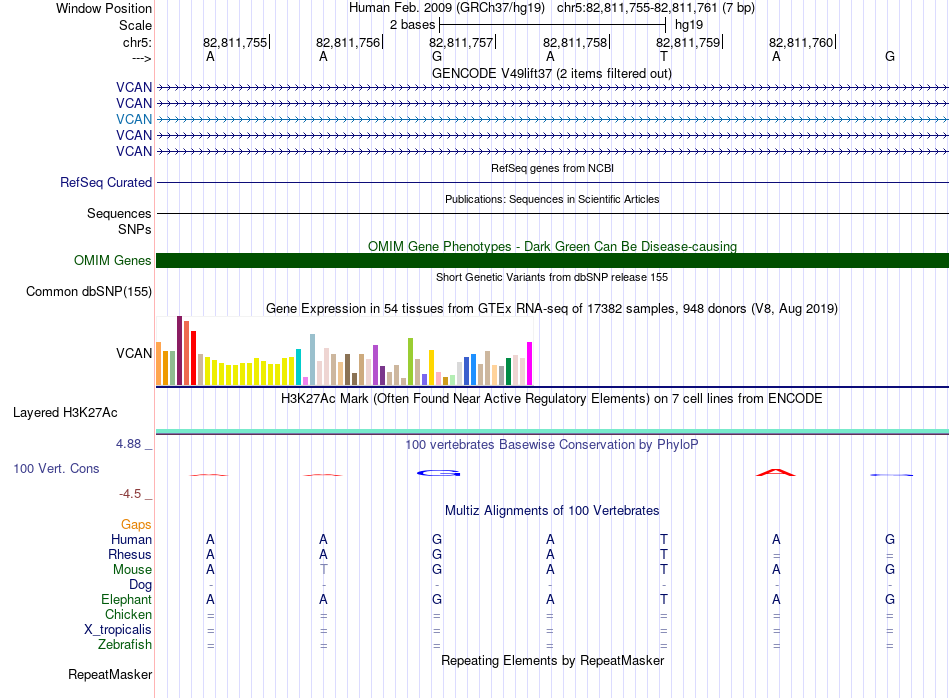Click the Scale row label

(x=136, y=25)
